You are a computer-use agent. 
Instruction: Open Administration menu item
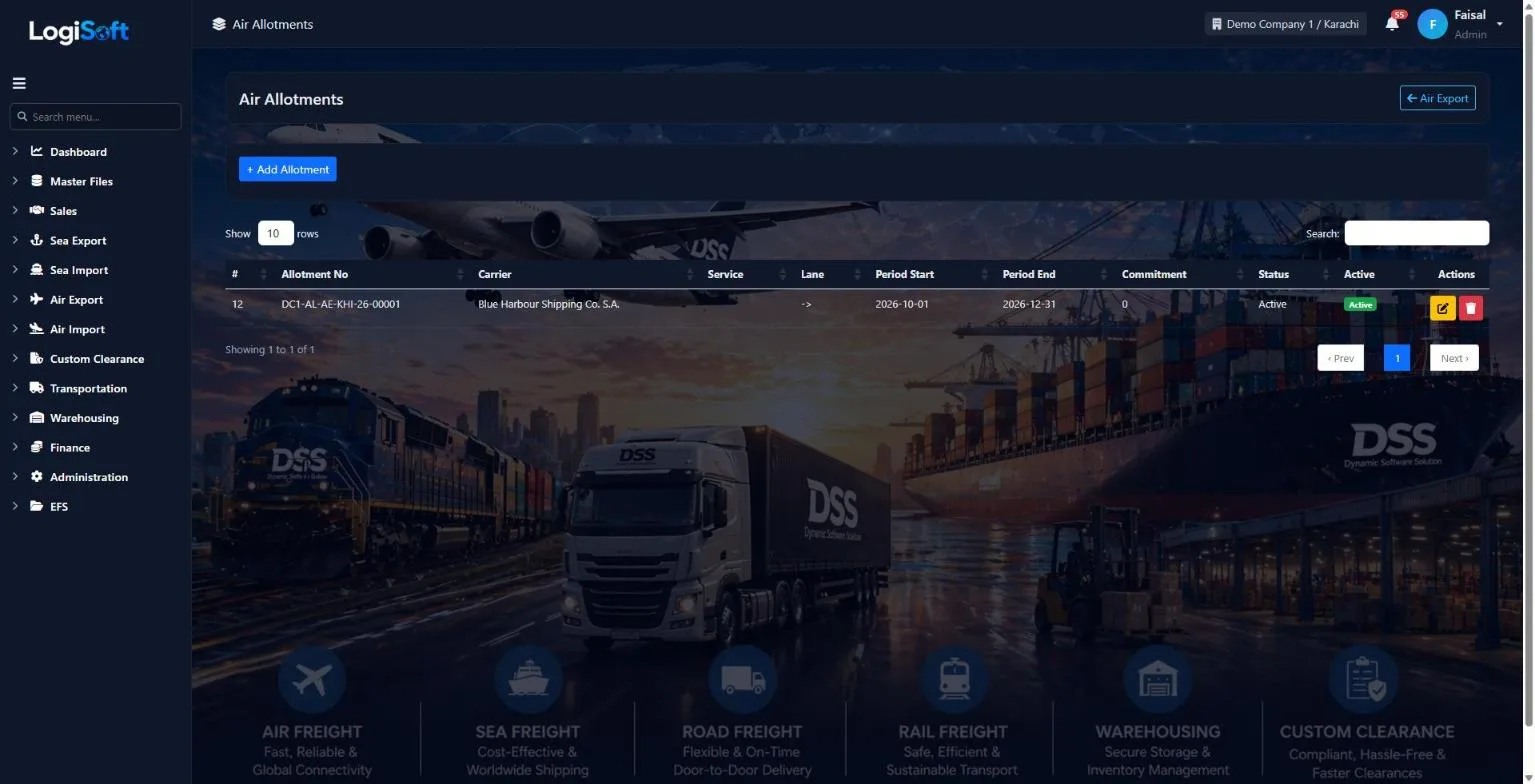click(89, 477)
